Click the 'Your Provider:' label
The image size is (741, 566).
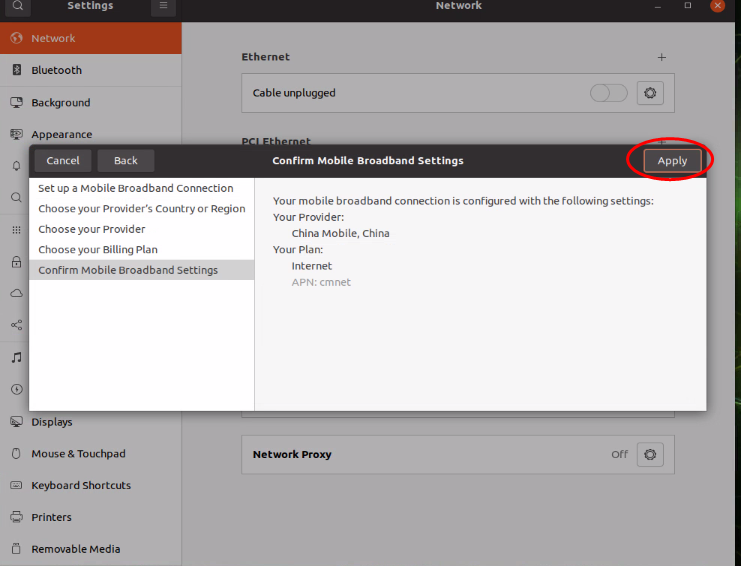[308, 217]
